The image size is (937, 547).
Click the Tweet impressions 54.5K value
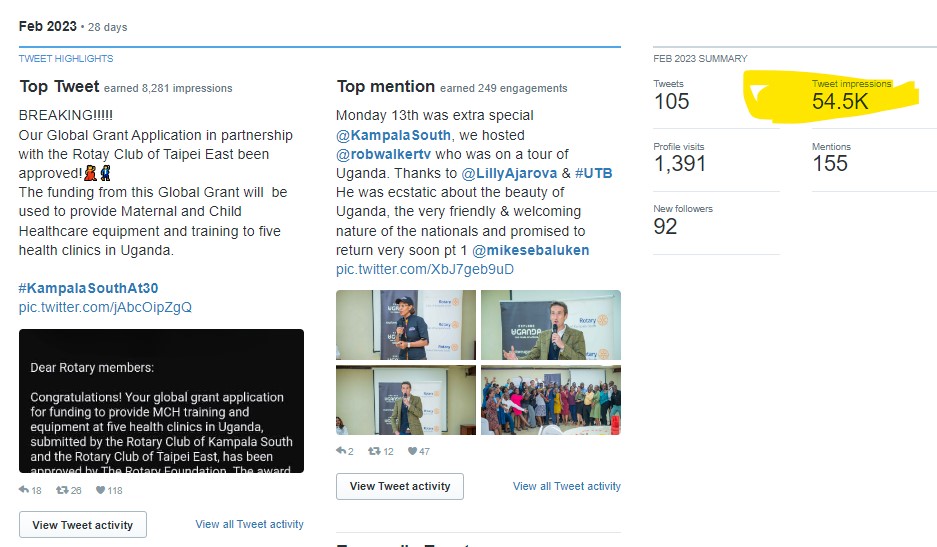tap(840, 102)
